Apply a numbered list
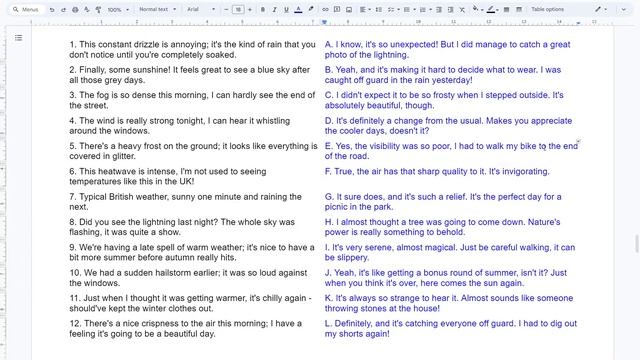This screenshot has width=640, height=360. tap(423, 9)
